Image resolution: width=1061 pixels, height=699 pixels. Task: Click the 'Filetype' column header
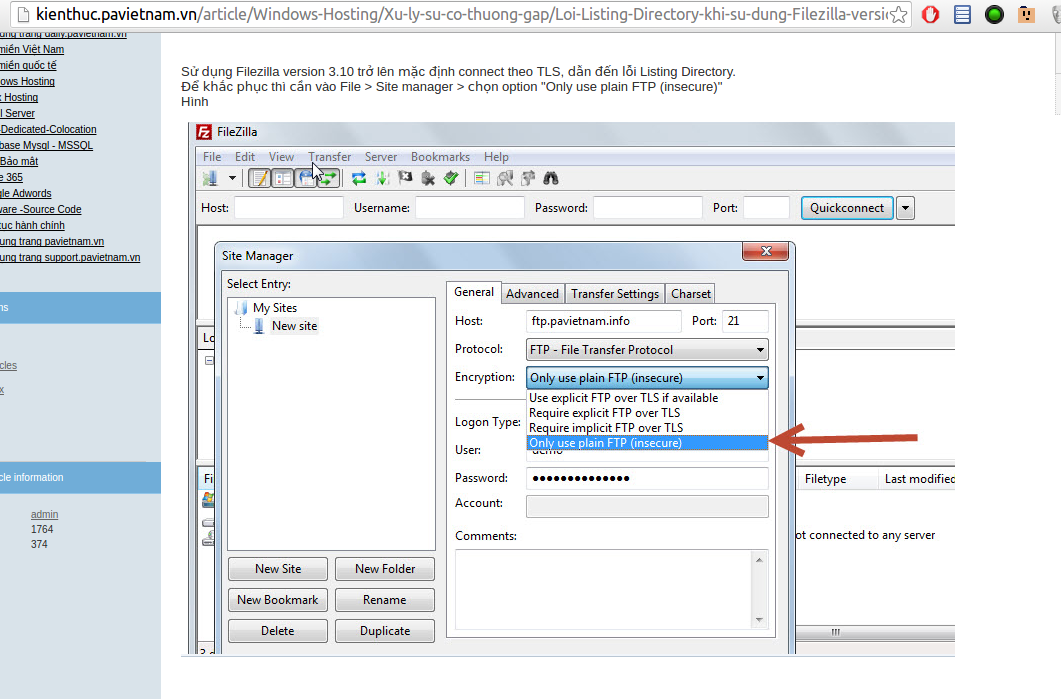point(826,479)
